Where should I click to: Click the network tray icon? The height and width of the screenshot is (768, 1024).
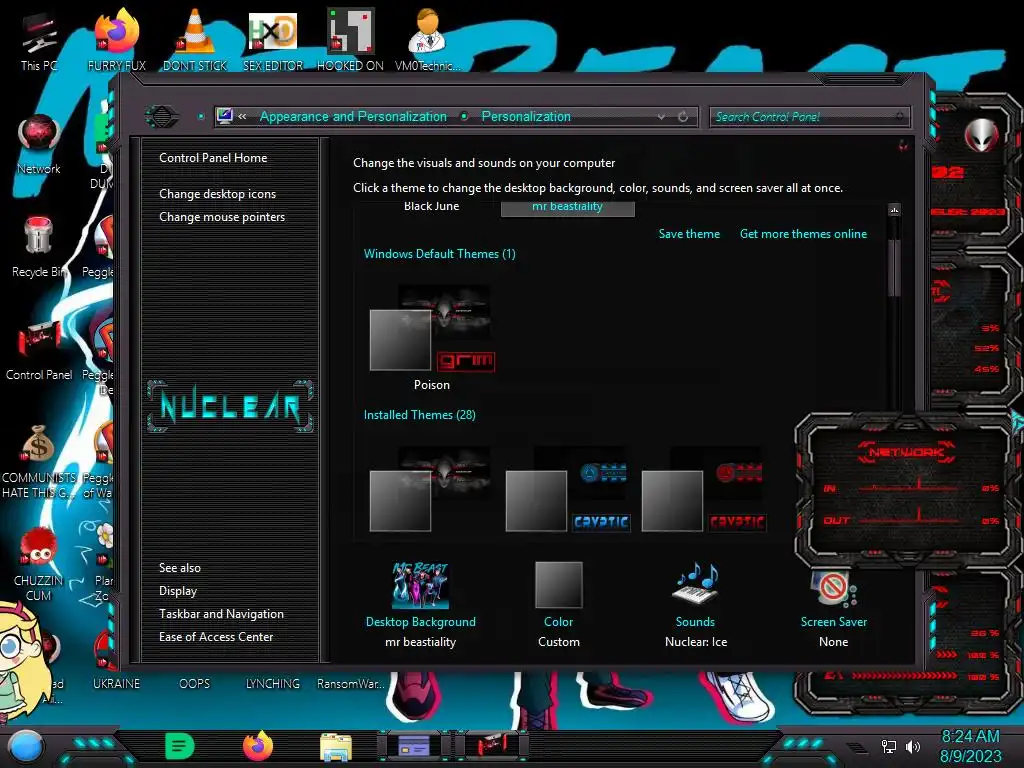888,746
